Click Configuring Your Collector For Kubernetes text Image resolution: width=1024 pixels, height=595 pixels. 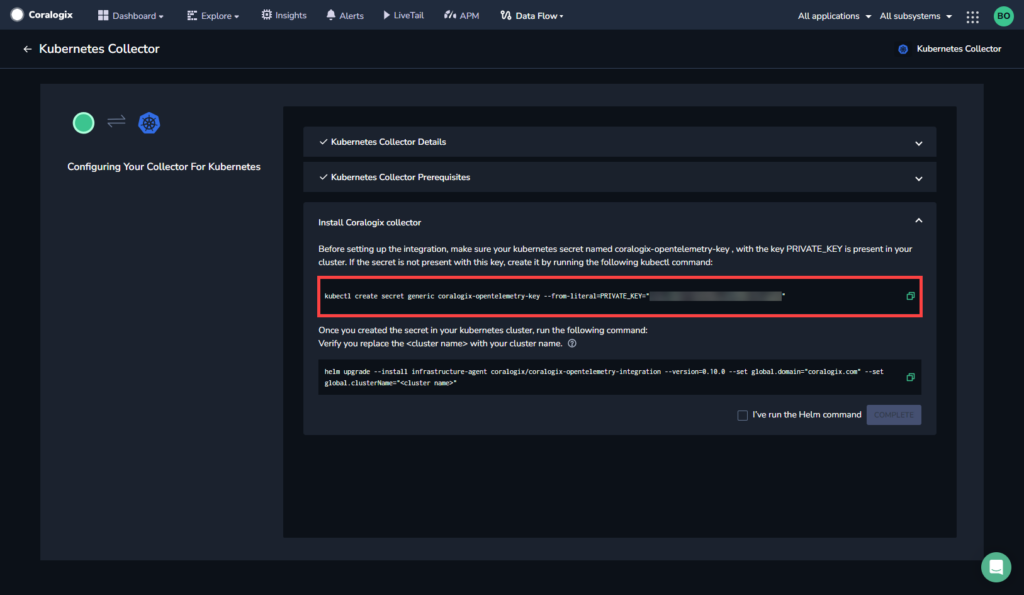pyautogui.click(x=164, y=167)
